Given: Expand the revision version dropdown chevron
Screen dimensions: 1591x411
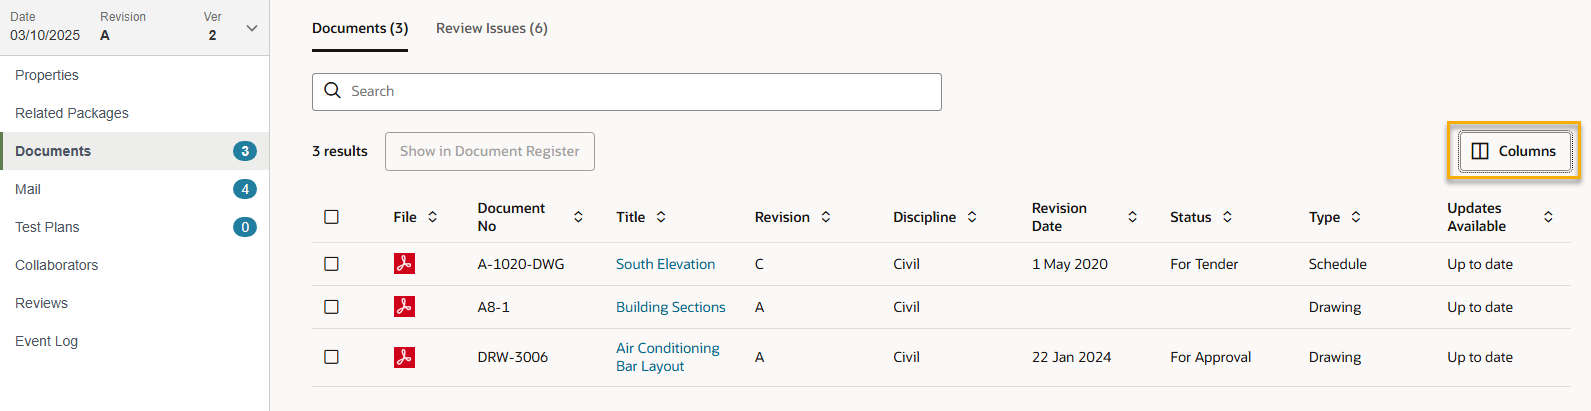Looking at the screenshot, I should 252,28.
